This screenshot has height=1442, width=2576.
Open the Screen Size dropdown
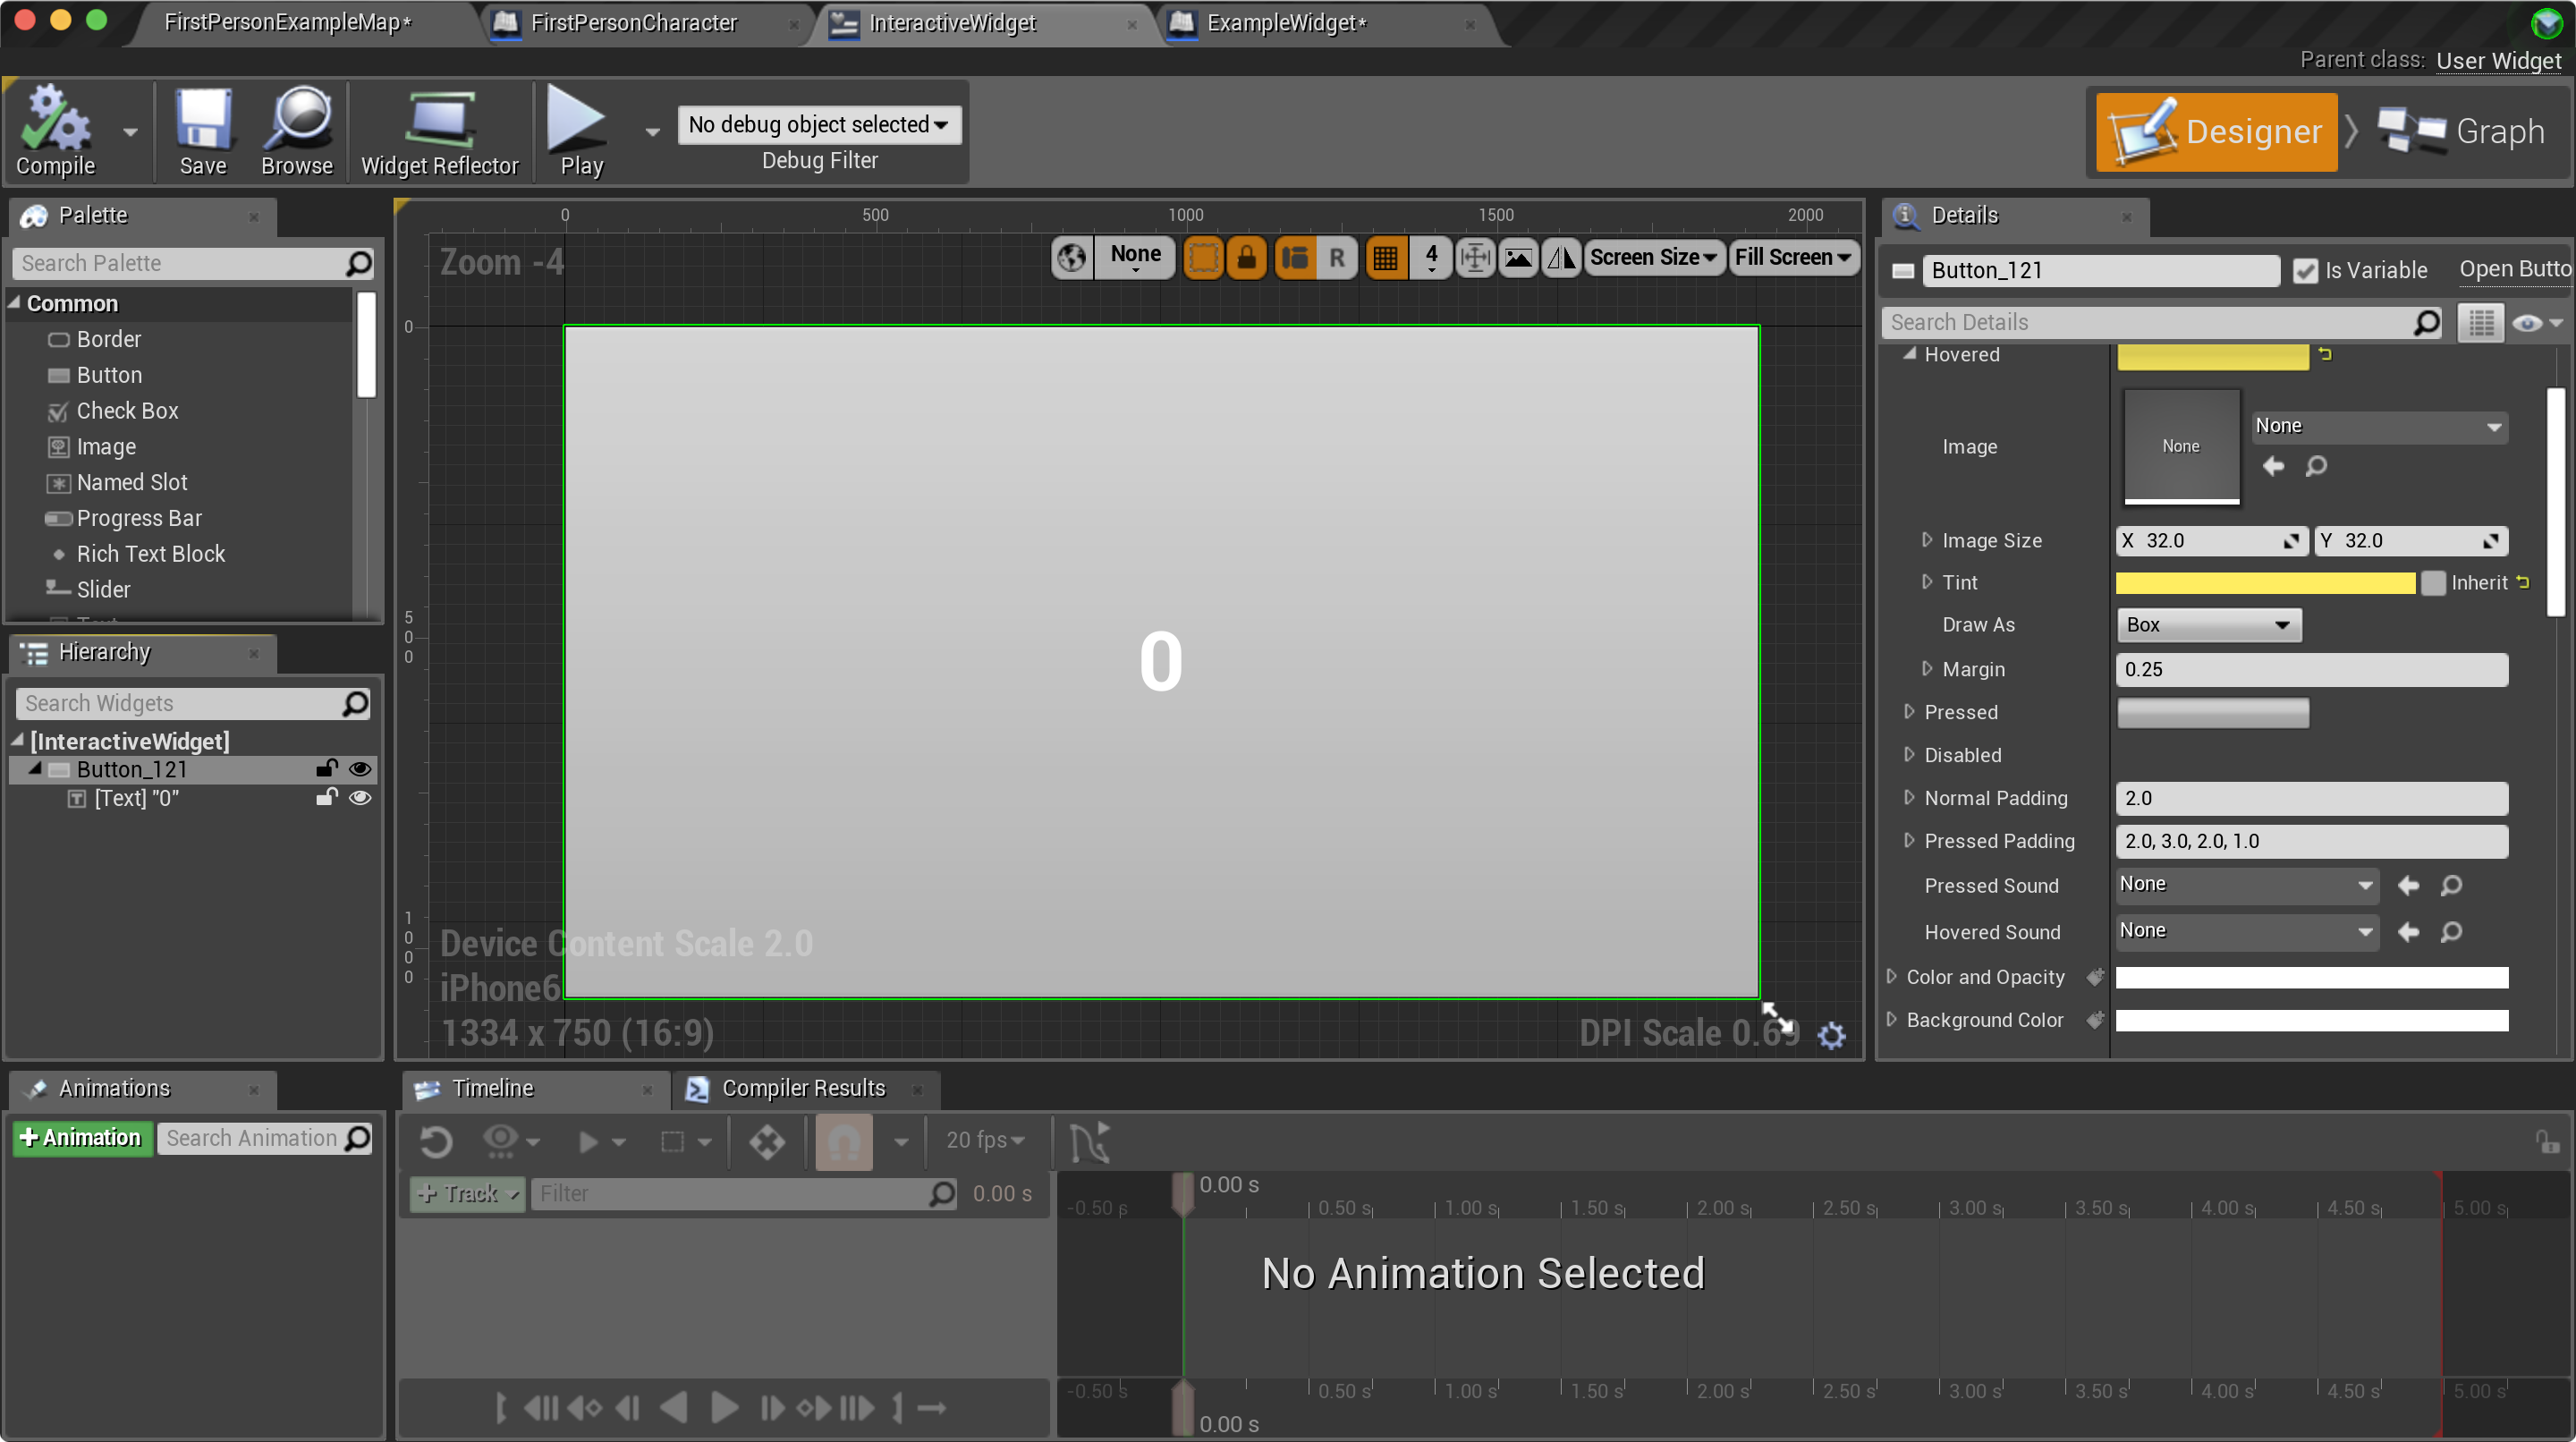(1653, 257)
